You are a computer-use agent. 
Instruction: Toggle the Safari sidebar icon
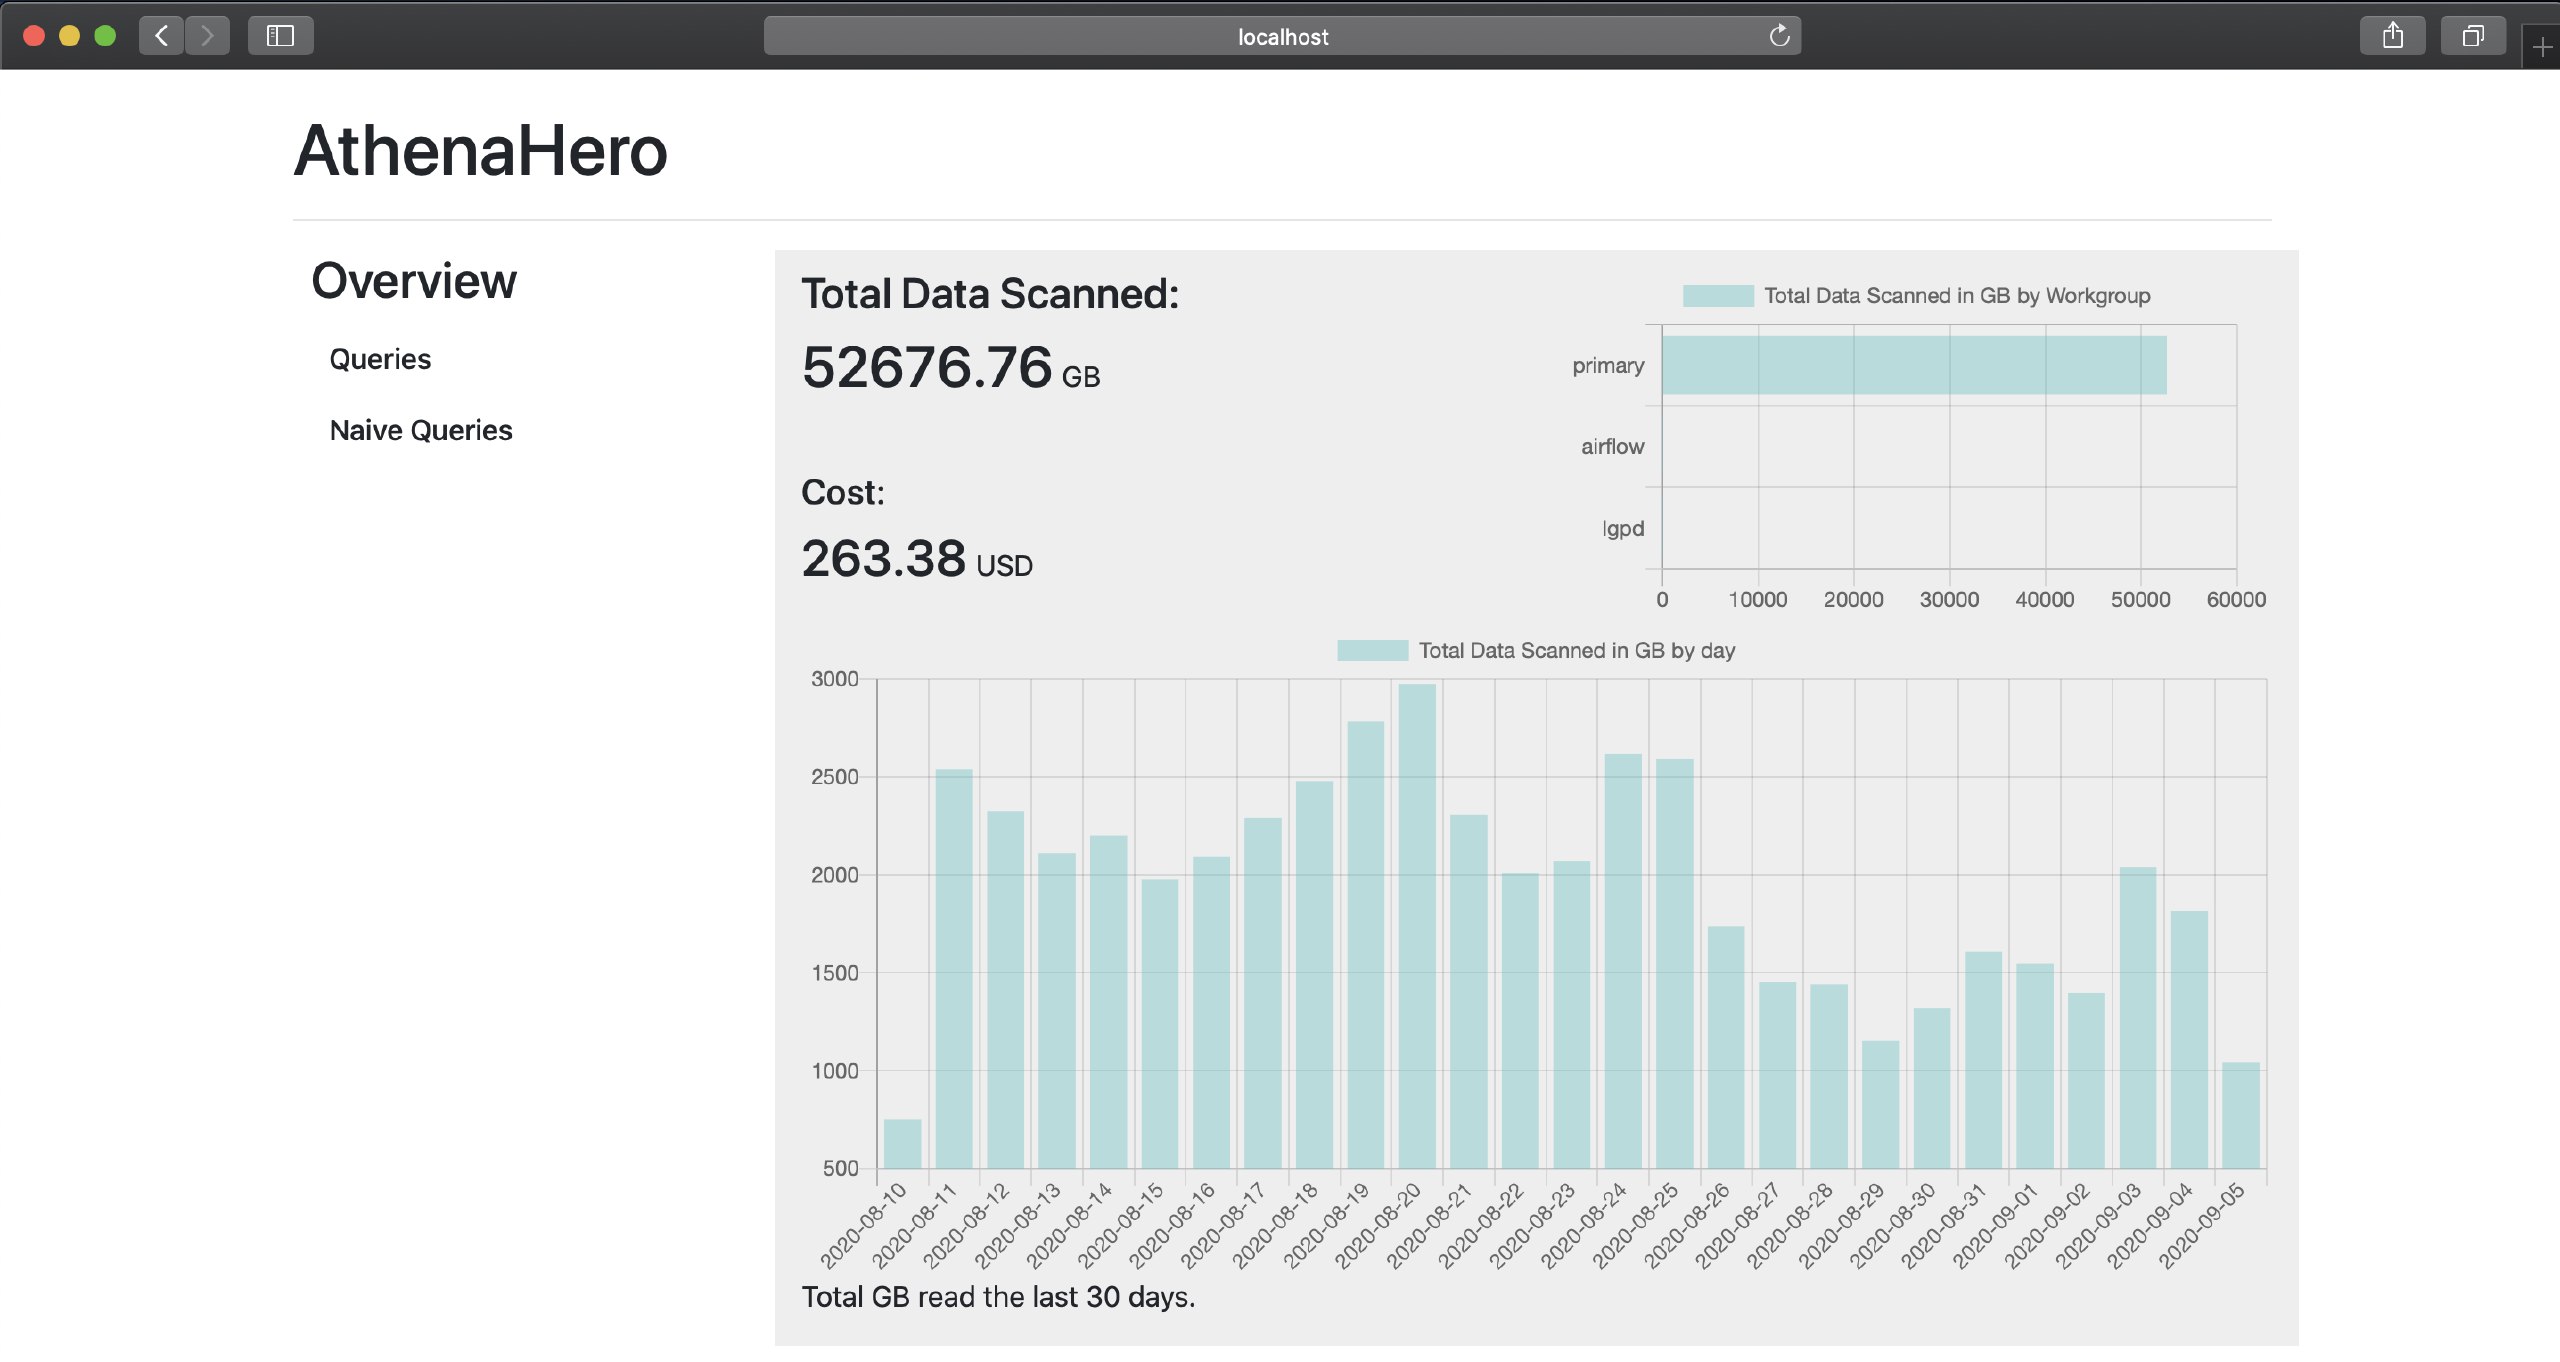(280, 36)
